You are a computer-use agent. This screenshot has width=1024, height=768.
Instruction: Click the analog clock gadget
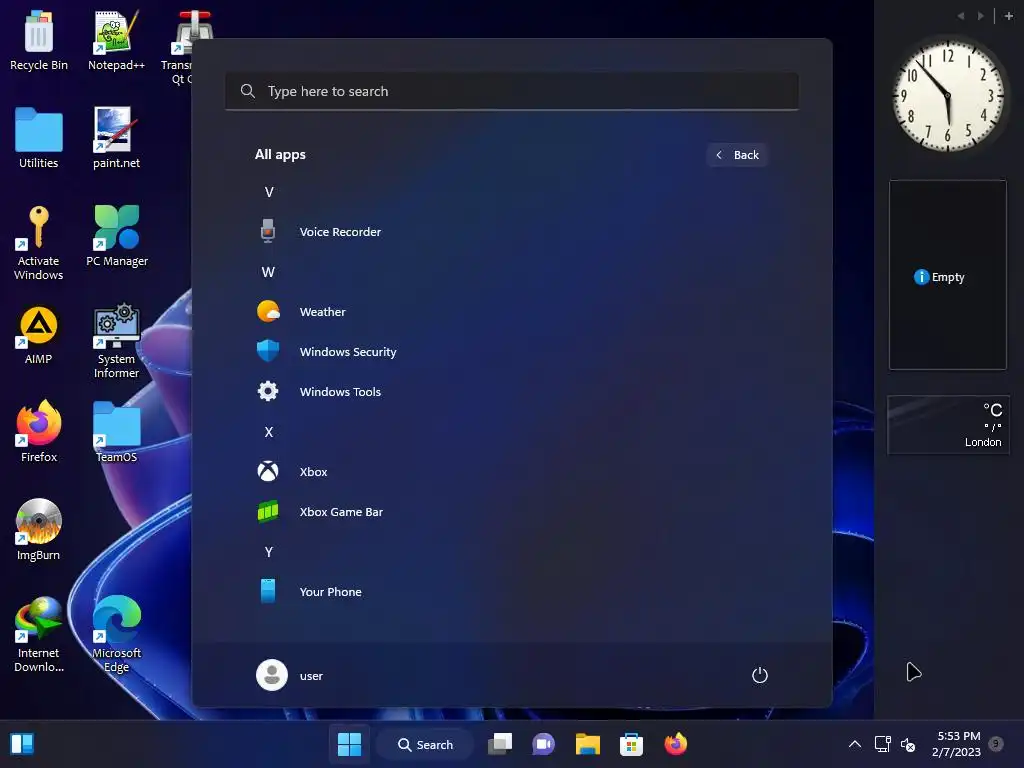[x=948, y=95]
